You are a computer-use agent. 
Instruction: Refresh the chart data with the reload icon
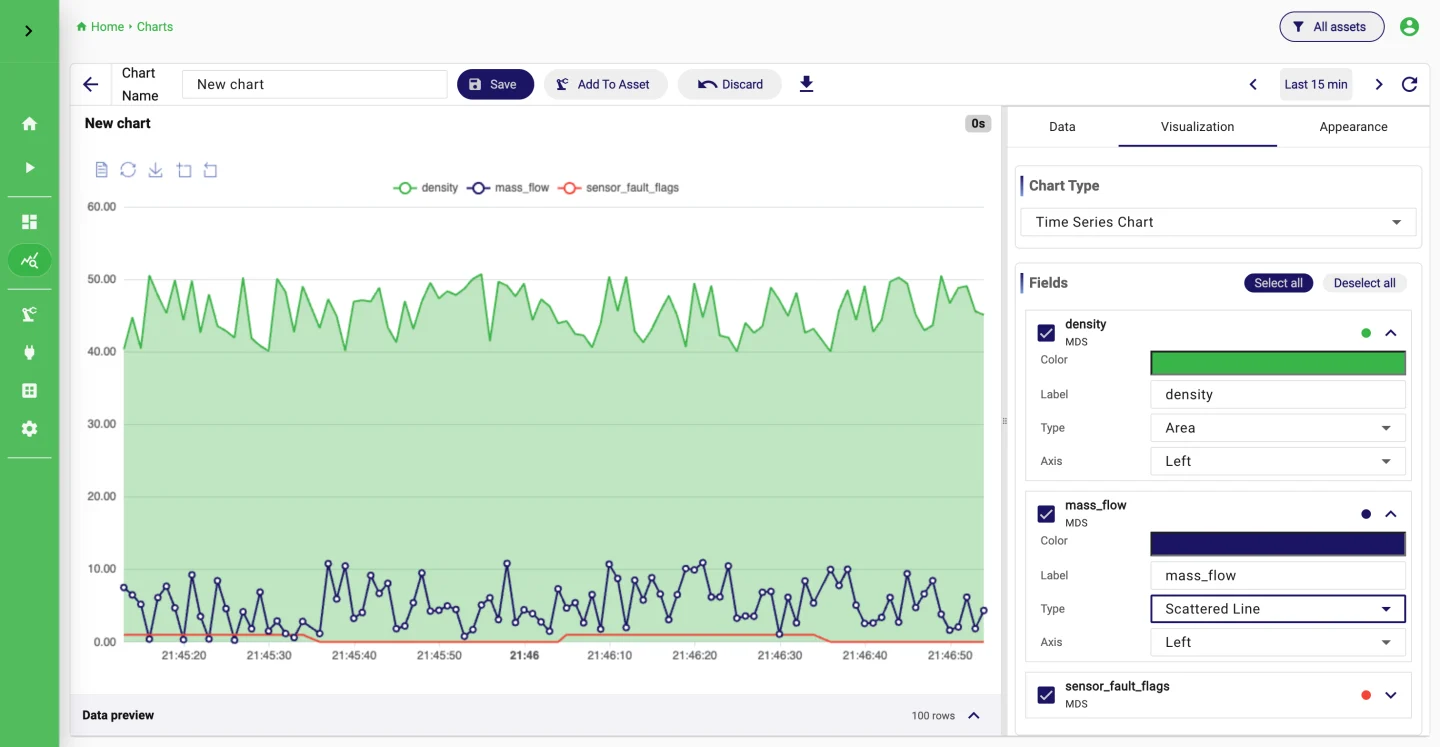[1410, 85]
